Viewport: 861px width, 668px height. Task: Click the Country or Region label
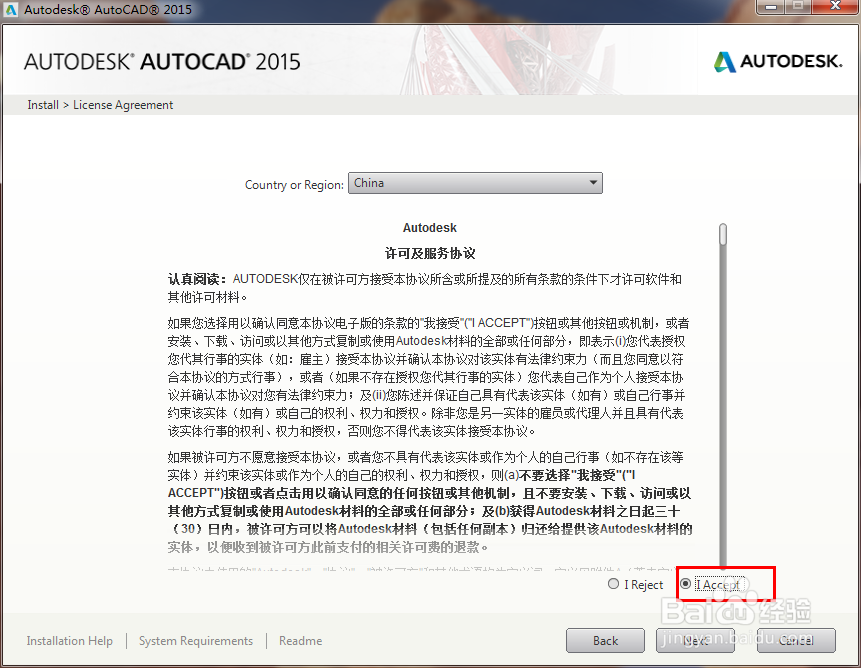click(x=294, y=185)
